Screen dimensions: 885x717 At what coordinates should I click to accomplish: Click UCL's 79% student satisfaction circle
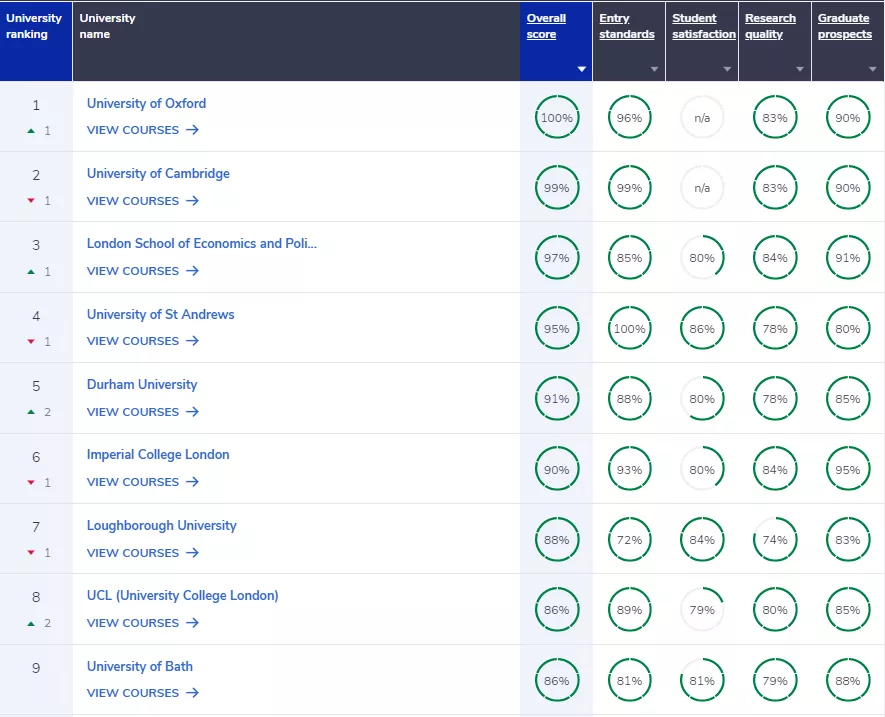(702, 610)
